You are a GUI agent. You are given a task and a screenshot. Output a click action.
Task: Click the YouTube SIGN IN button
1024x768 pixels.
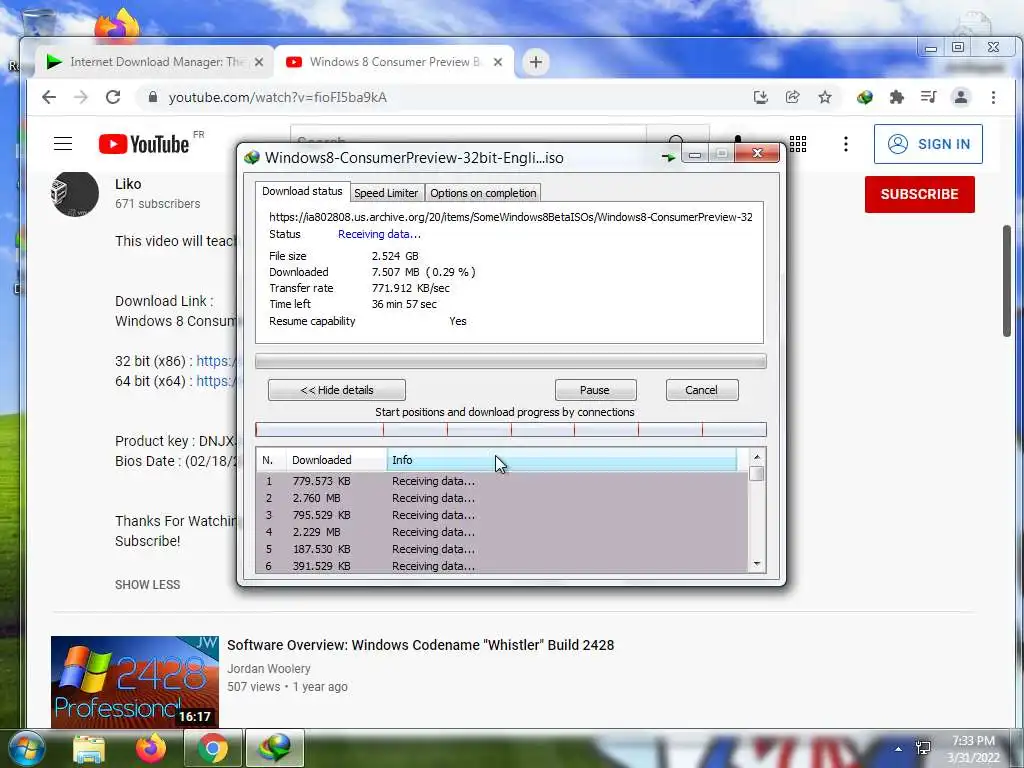pos(928,144)
